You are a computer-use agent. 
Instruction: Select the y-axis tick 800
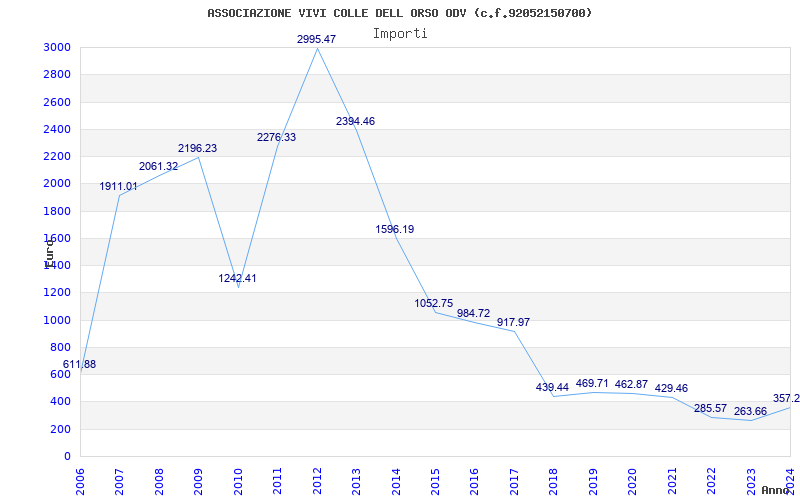click(x=60, y=347)
